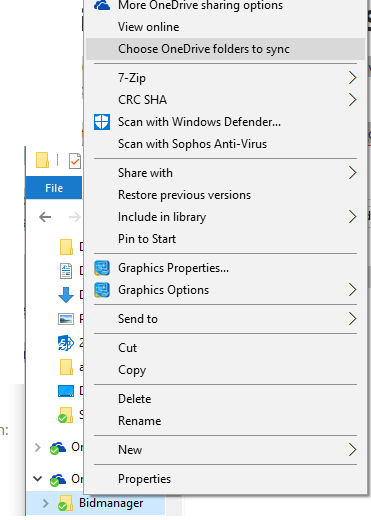The height and width of the screenshot is (520, 371).
Task: Click the synced folder with green check
Action: click(x=65, y=415)
